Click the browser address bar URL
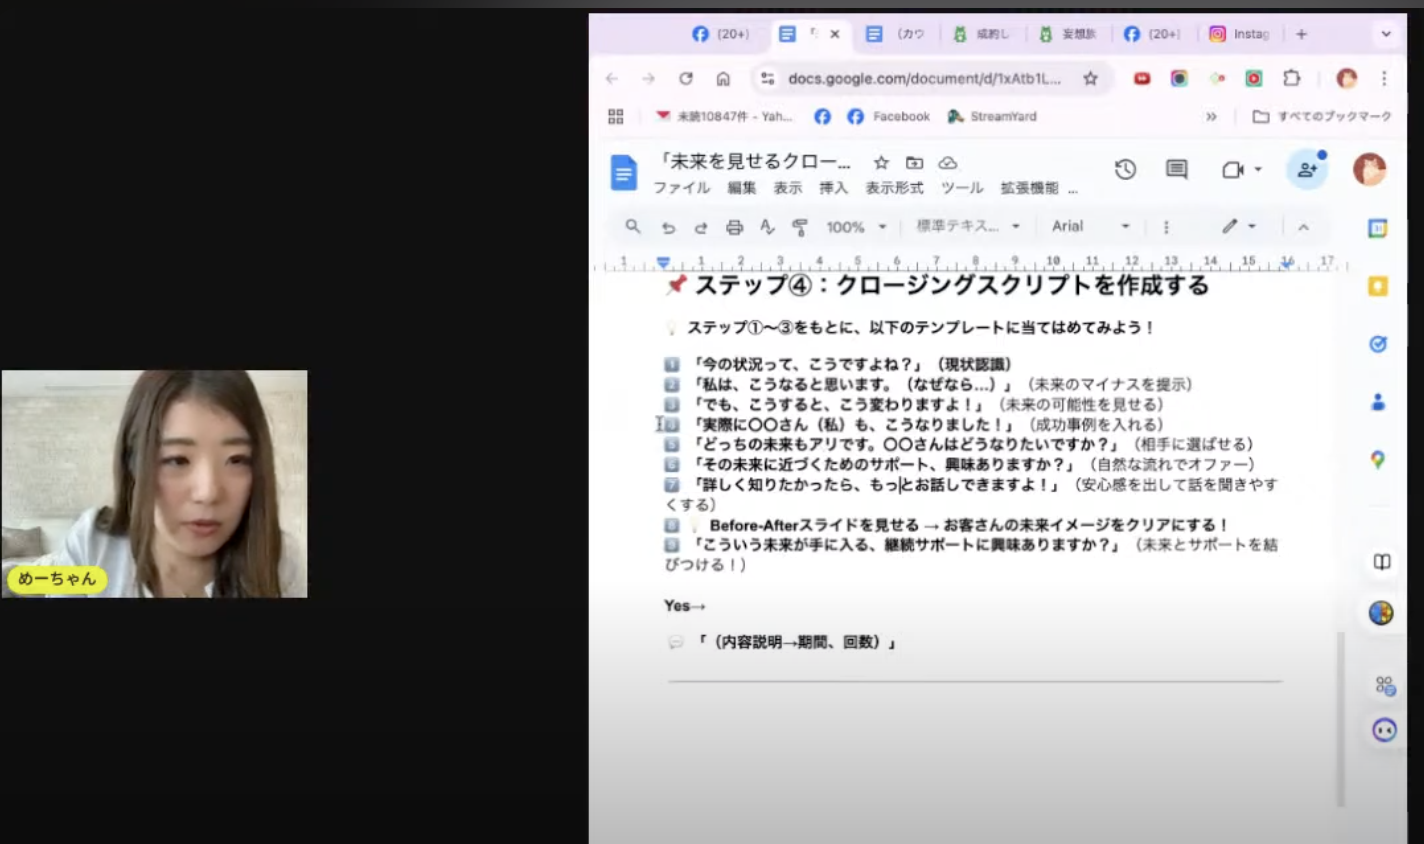The image size is (1424, 844). pyautogui.click(x=923, y=78)
